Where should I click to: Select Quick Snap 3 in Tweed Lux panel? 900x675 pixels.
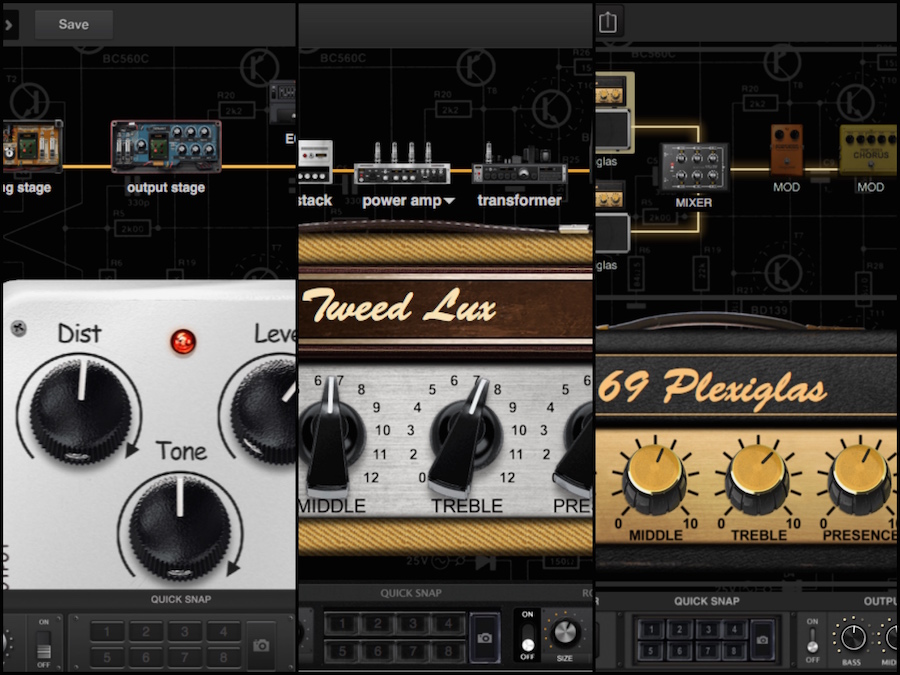click(x=413, y=623)
